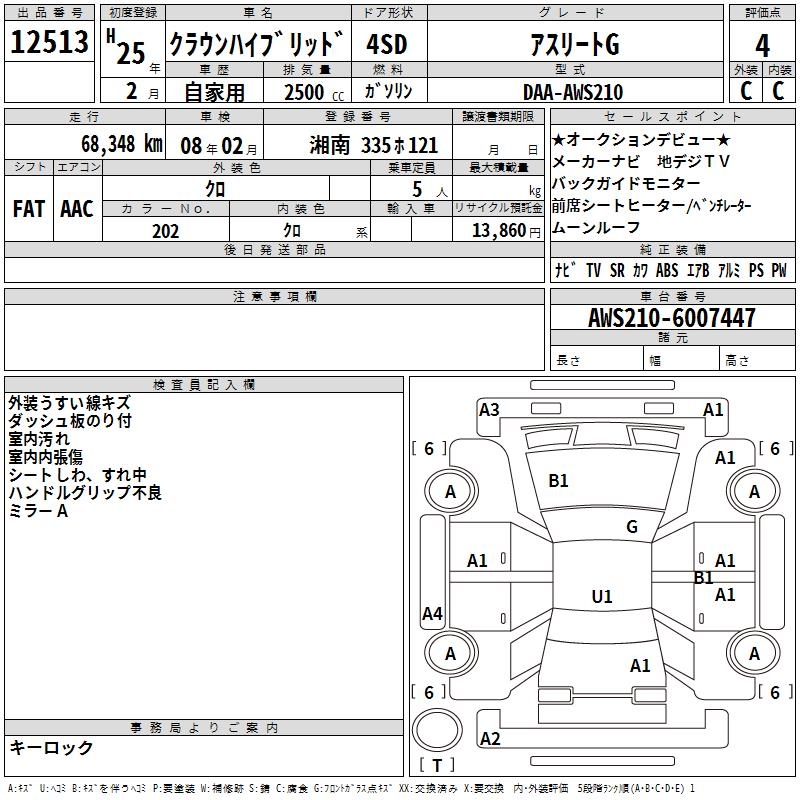Select the U1 roof dent mark on the car diagram
The height and width of the screenshot is (800, 800).
[602, 597]
